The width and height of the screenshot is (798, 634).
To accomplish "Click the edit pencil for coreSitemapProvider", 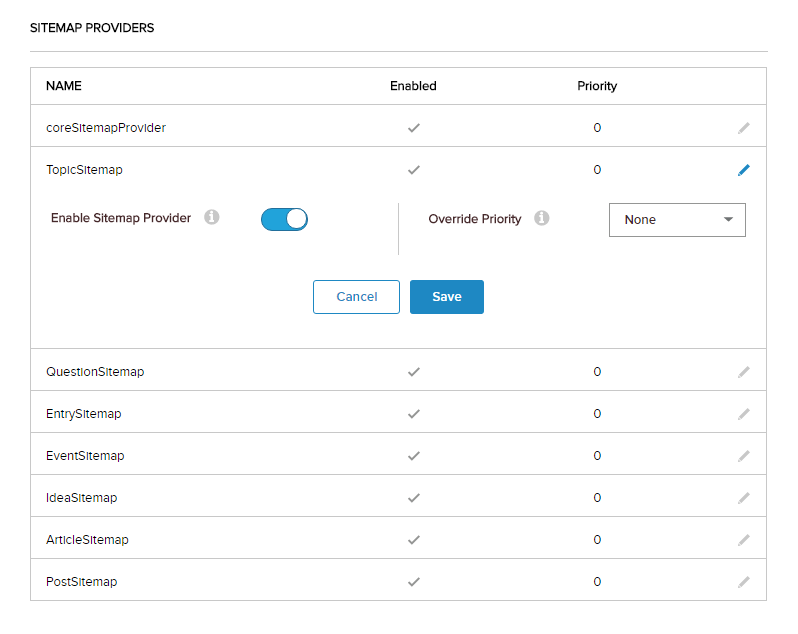I will 743,128.
